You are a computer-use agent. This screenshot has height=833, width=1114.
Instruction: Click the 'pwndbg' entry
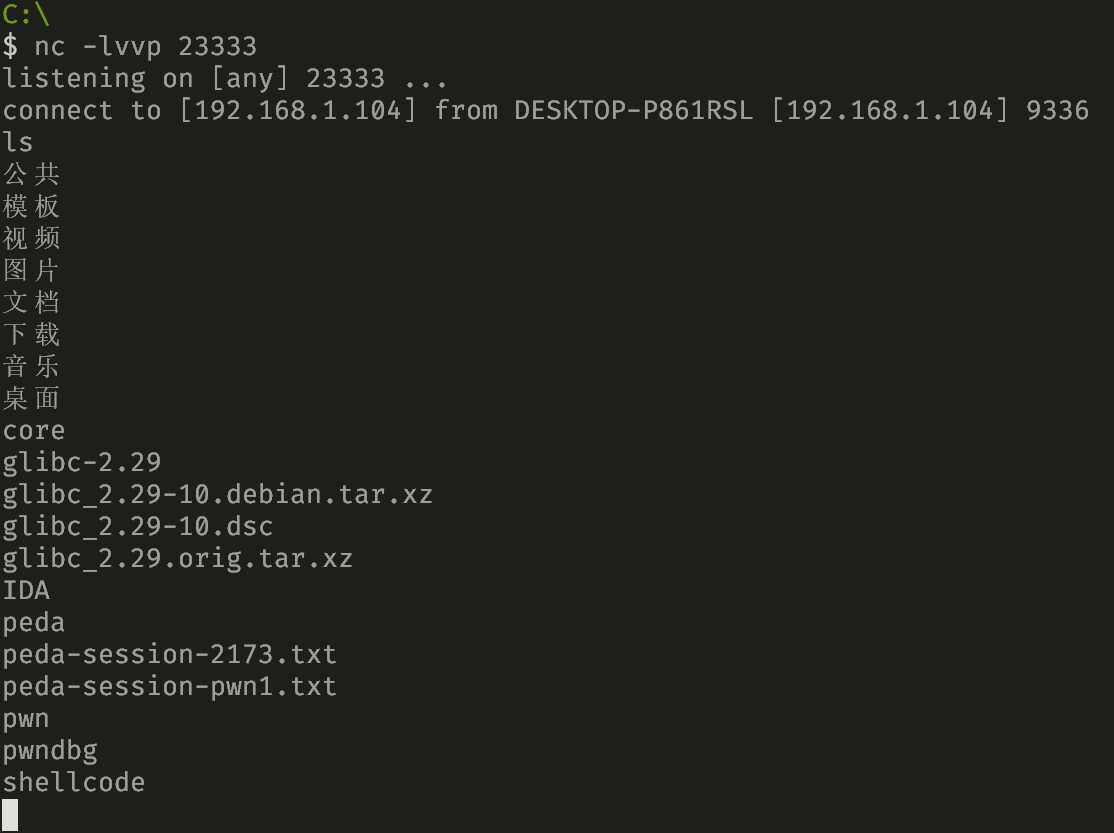pos(50,751)
